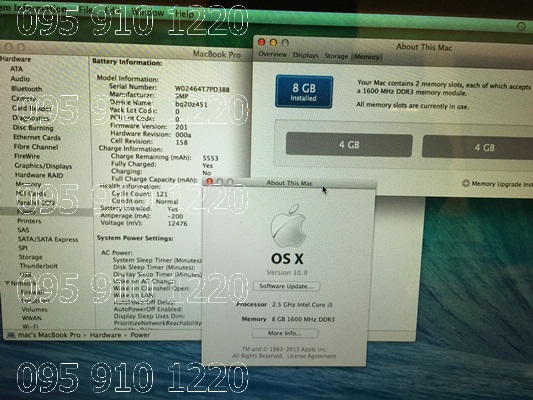This screenshot has height=400, width=533.
Task: Switch to the Storage tab
Action: (x=336, y=56)
